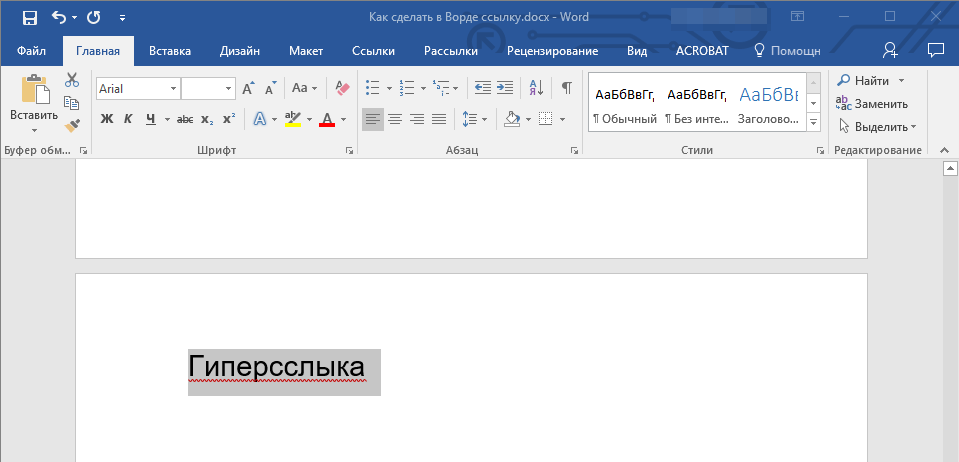Click the Format Painter brush icon
959x462 pixels.
(x=72, y=126)
